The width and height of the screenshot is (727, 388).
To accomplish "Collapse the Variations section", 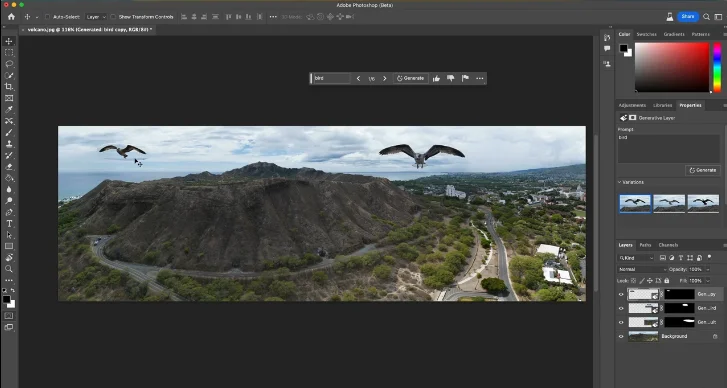I will [x=620, y=183].
